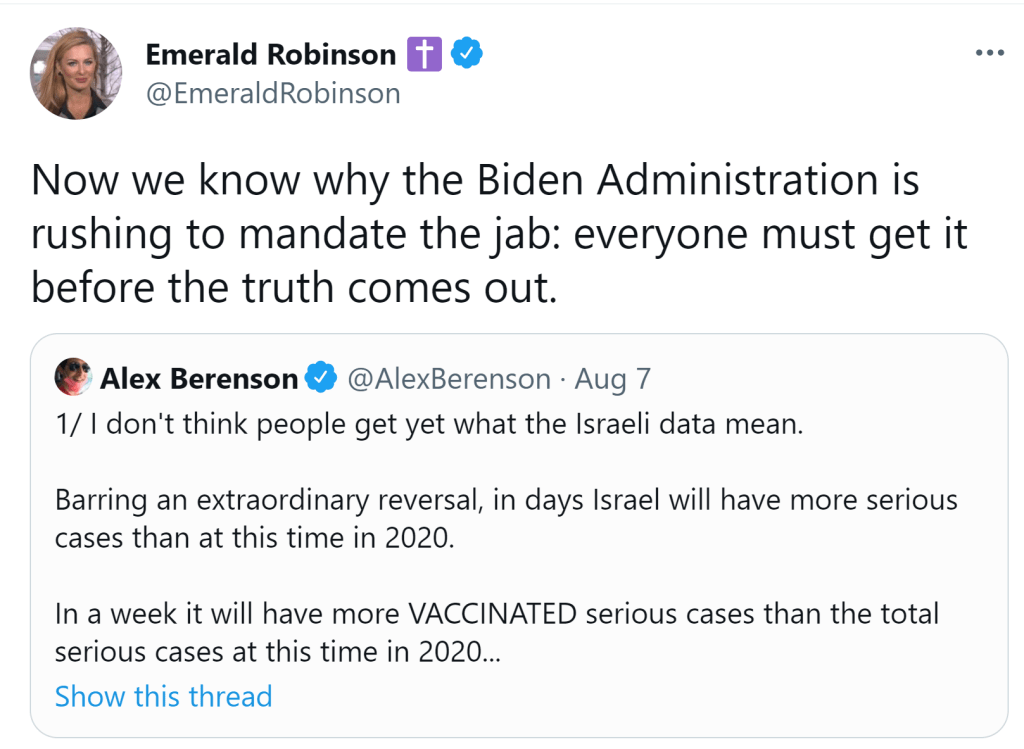Click the purple cross emoji icon
This screenshot has width=1024, height=749.
[423, 54]
